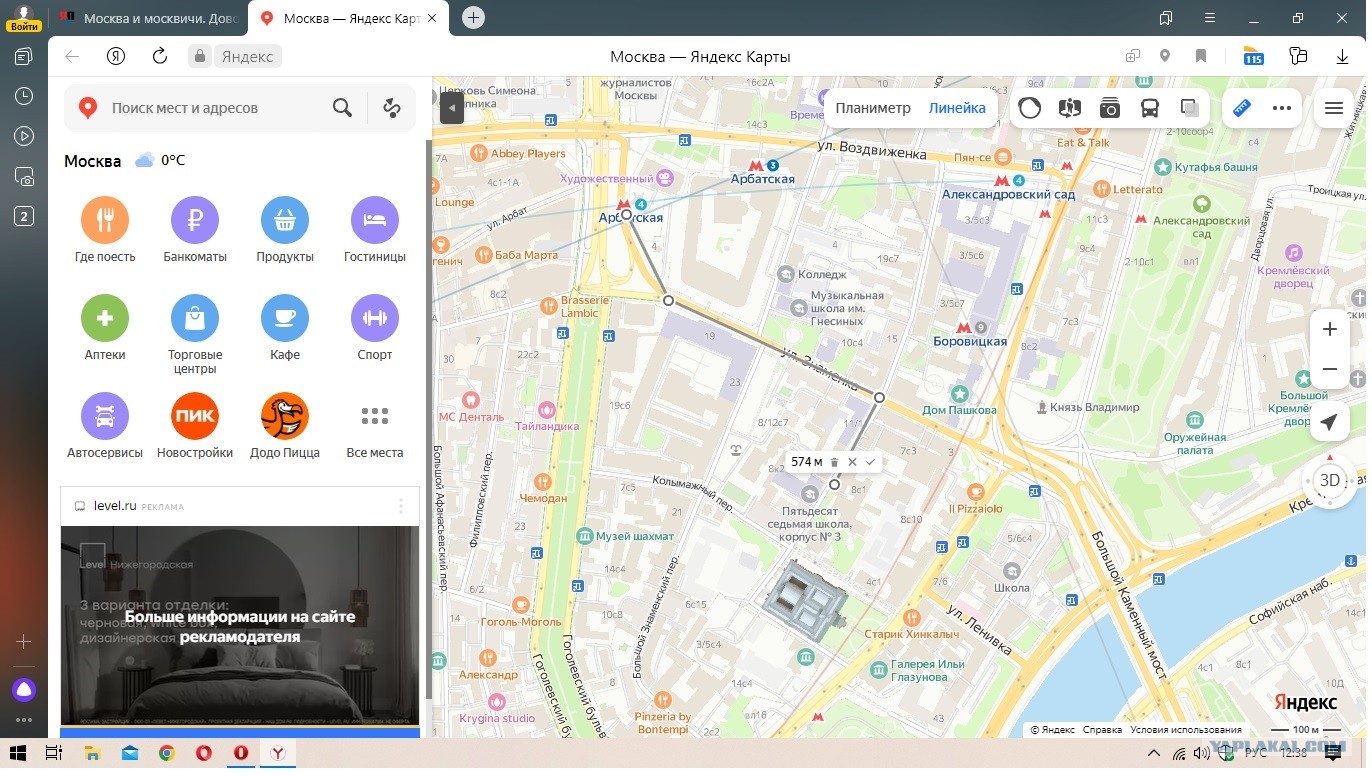This screenshot has height=776, width=1372.
Task: Toggle the blue ruler tool
Action: point(1242,108)
